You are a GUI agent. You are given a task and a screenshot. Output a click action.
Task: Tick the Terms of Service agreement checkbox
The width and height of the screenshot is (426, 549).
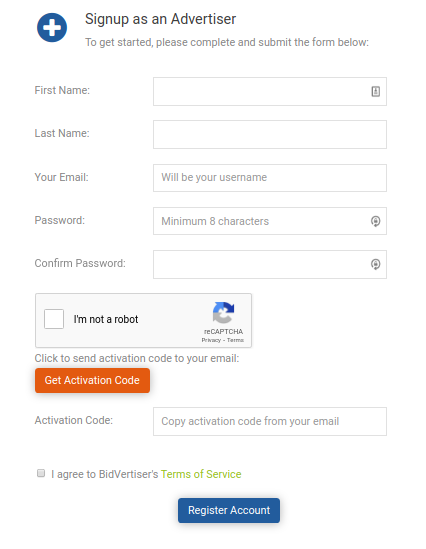(41, 473)
